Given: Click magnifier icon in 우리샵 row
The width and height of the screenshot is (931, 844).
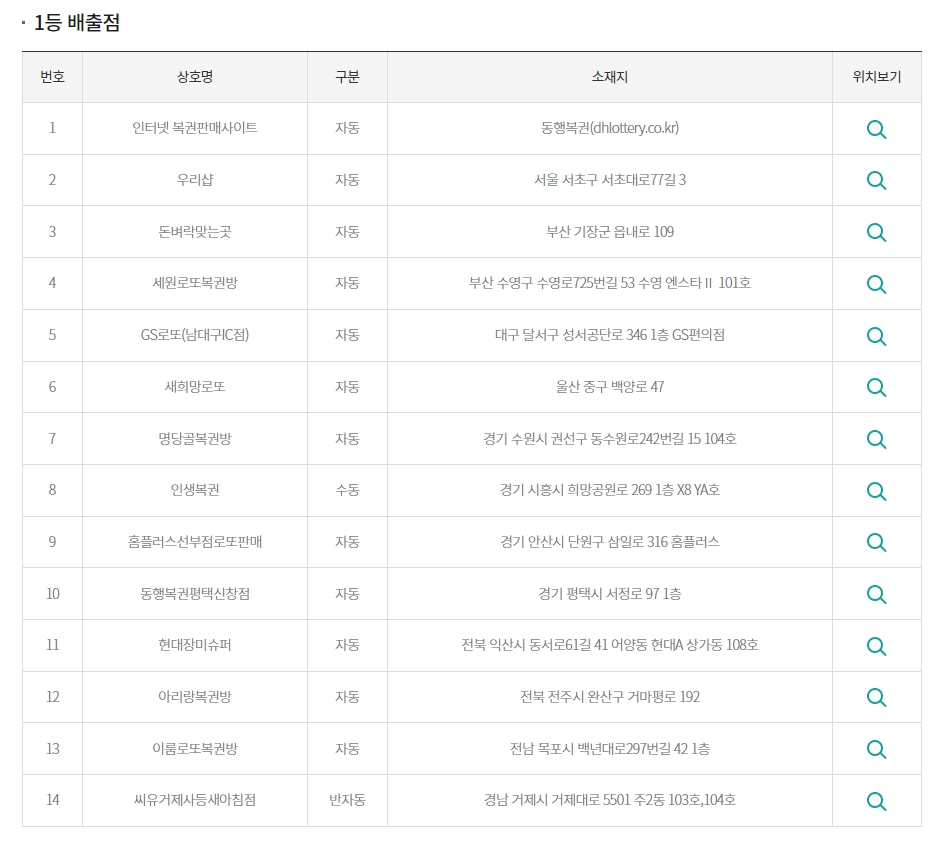Looking at the screenshot, I should coord(876,180).
